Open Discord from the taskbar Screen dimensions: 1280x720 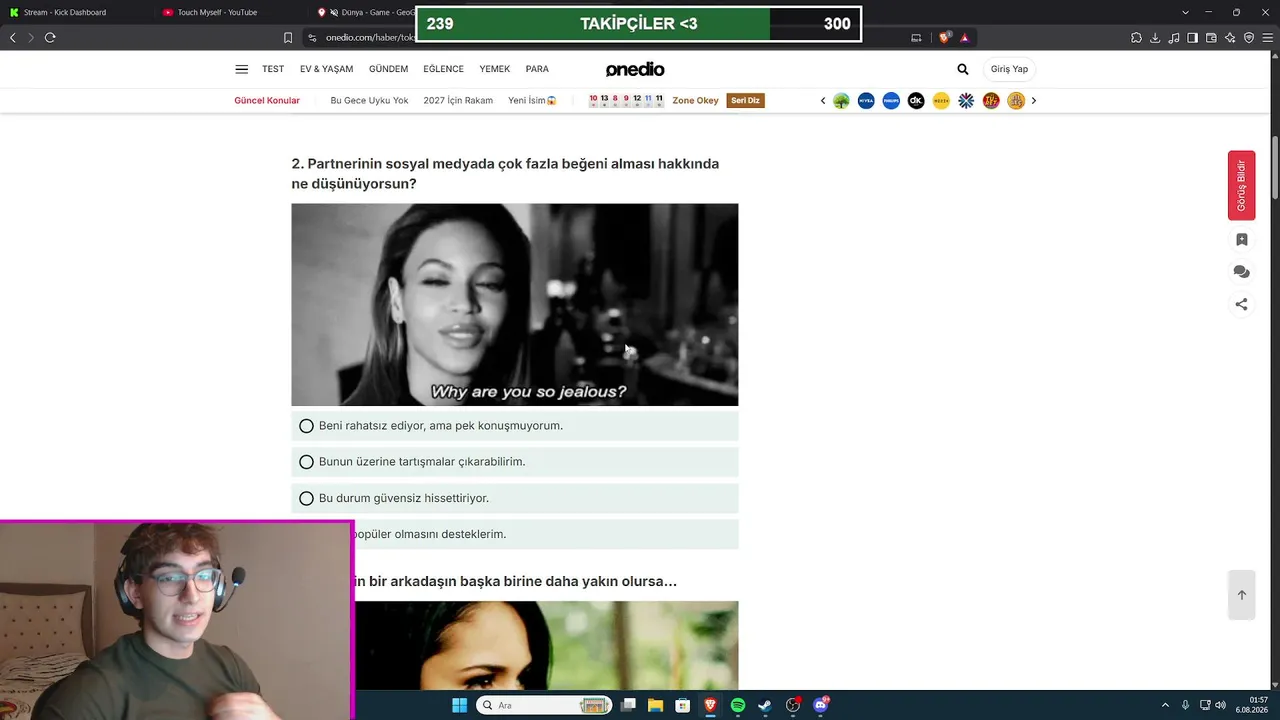[821, 705]
